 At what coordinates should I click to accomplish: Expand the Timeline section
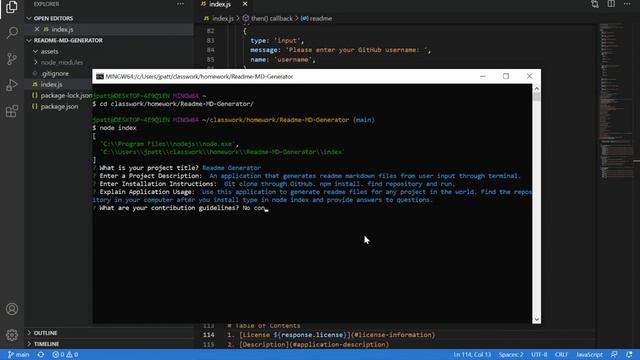coord(46,344)
